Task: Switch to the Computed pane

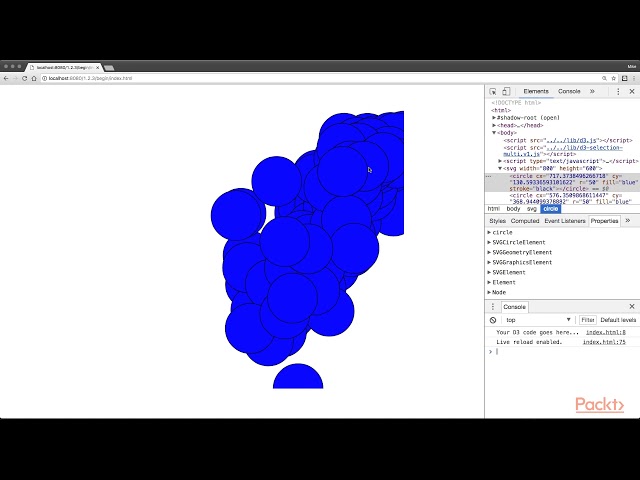Action: [525, 221]
